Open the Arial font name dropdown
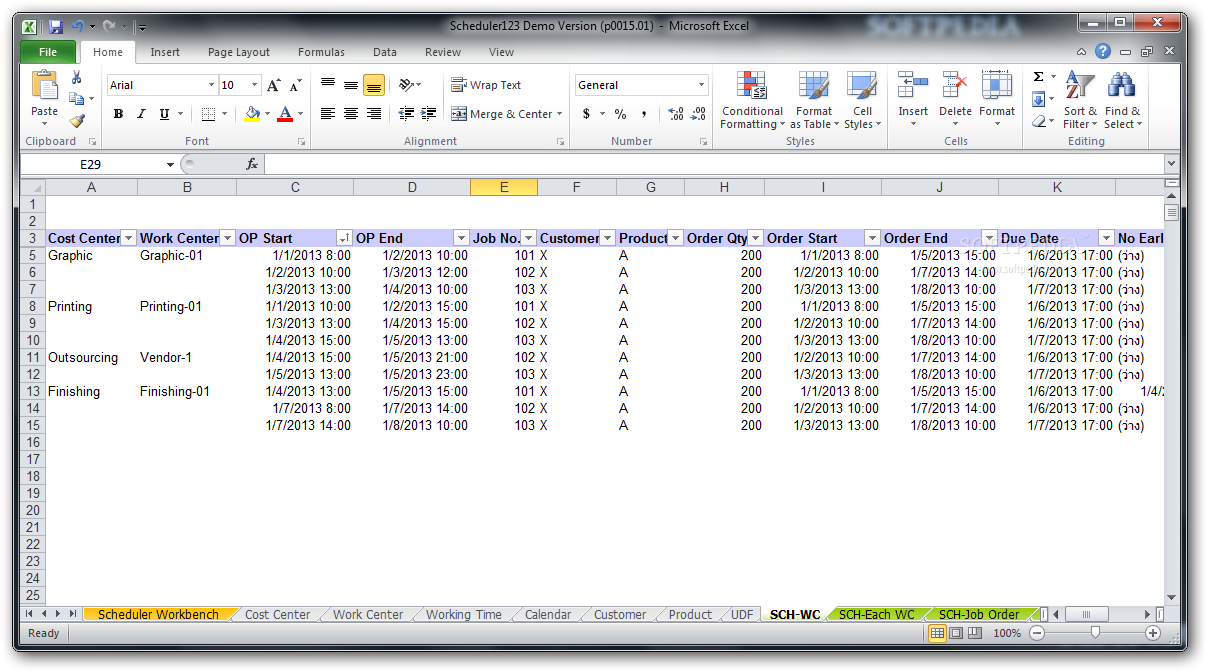This screenshot has width=1208, height=672. coord(211,86)
